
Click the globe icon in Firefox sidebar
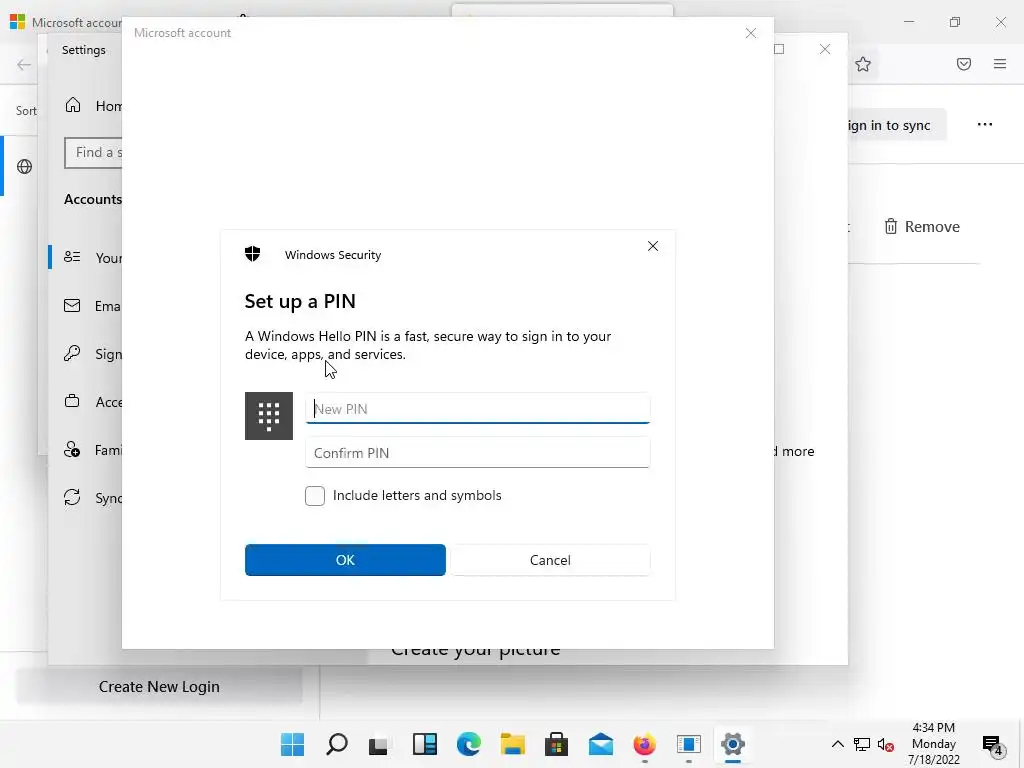click(24, 167)
